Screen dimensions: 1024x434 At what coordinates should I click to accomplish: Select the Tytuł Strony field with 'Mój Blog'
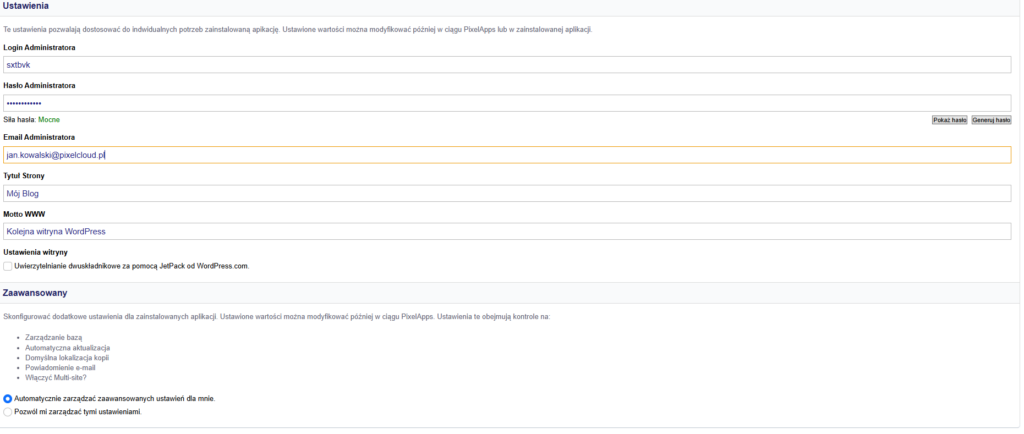pyautogui.click(x=507, y=193)
